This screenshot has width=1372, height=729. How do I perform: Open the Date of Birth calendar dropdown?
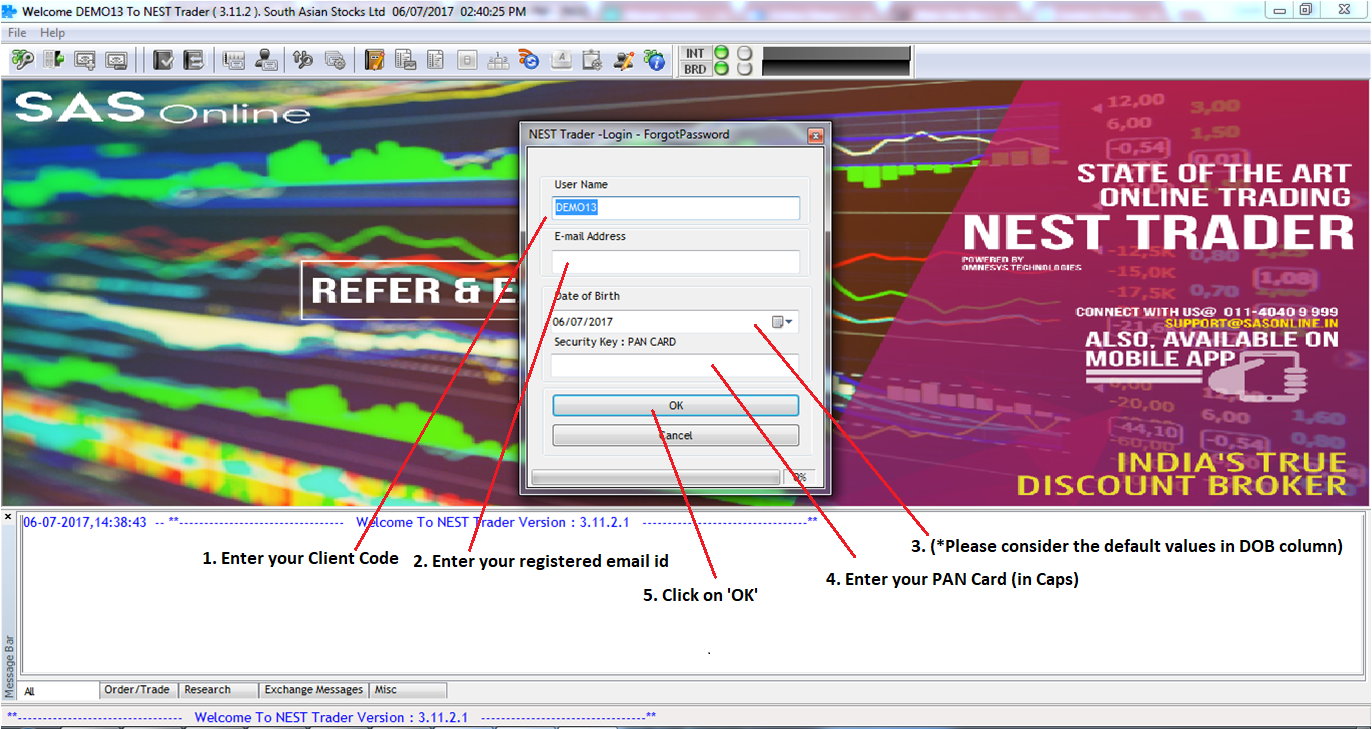783,322
